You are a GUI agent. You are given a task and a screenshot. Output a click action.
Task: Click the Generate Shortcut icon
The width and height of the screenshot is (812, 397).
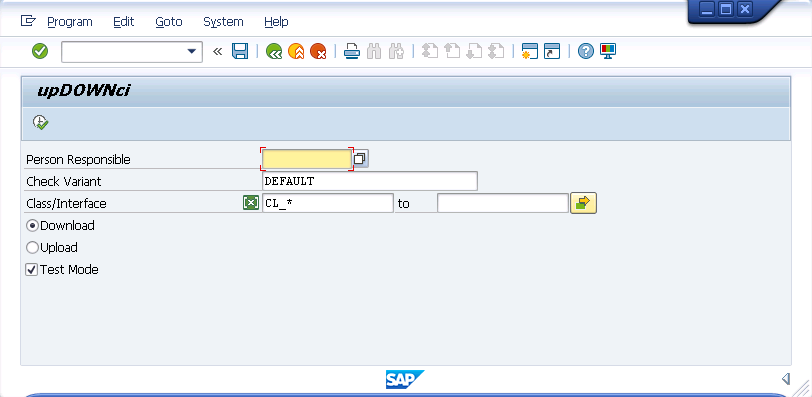[552, 51]
